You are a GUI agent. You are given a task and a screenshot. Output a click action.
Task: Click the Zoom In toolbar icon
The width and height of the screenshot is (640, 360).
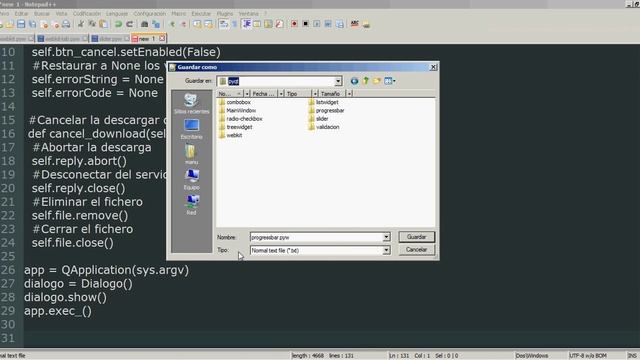[x=172, y=24]
